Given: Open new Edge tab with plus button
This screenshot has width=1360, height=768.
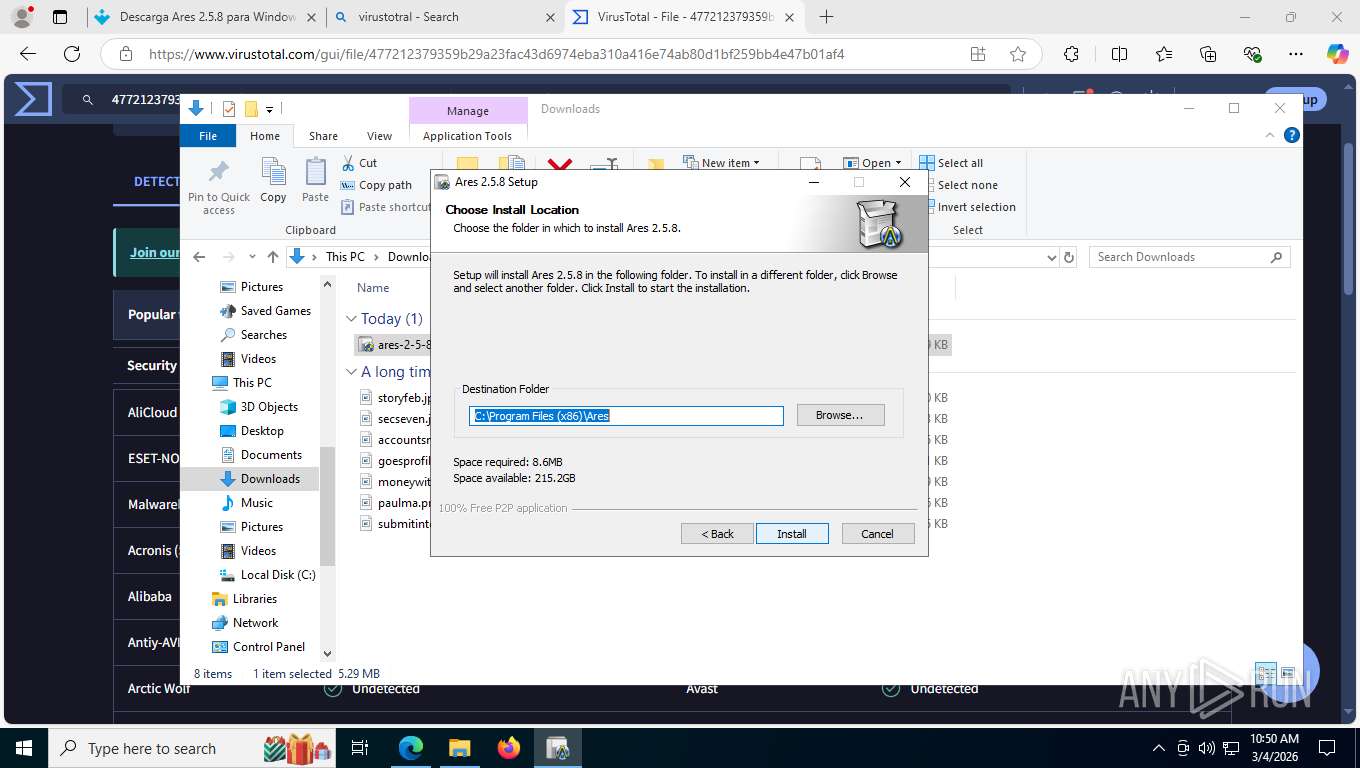Looking at the screenshot, I should 826,17.
